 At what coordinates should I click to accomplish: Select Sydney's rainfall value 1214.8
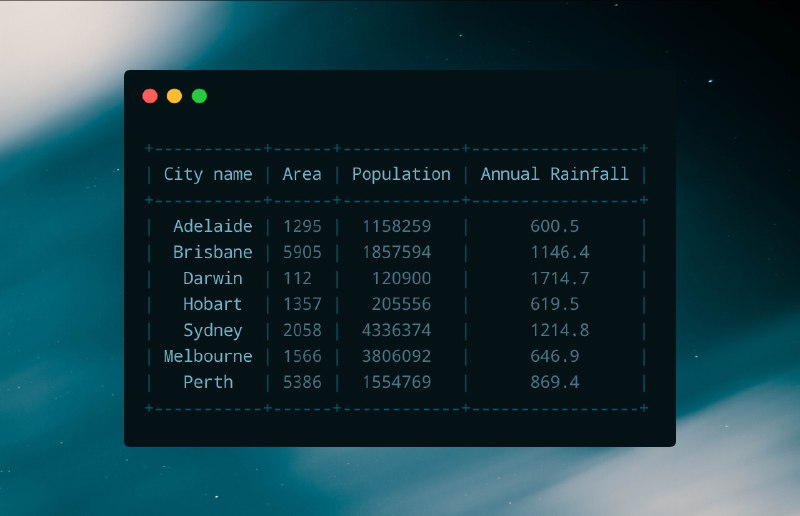tap(560, 330)
